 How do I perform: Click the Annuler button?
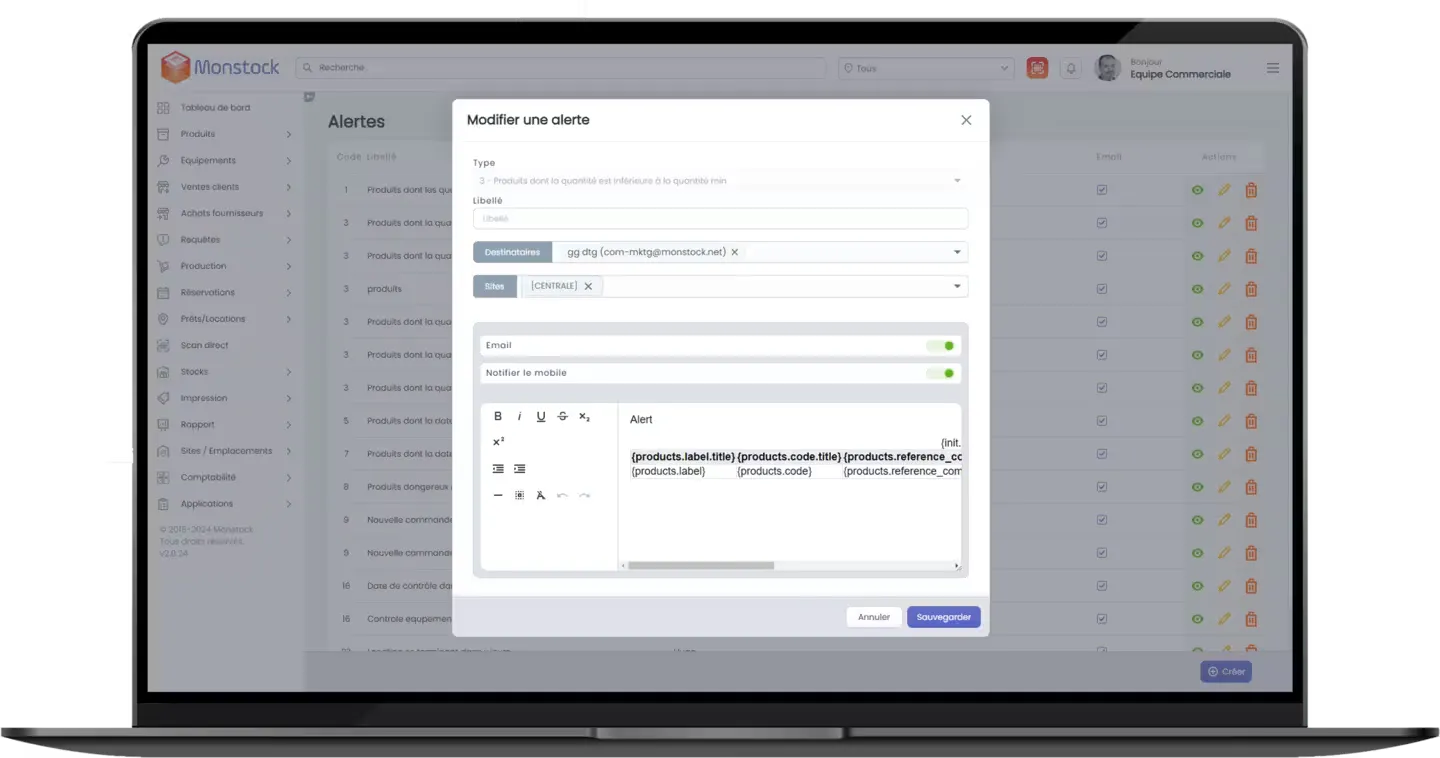(874, 617)
